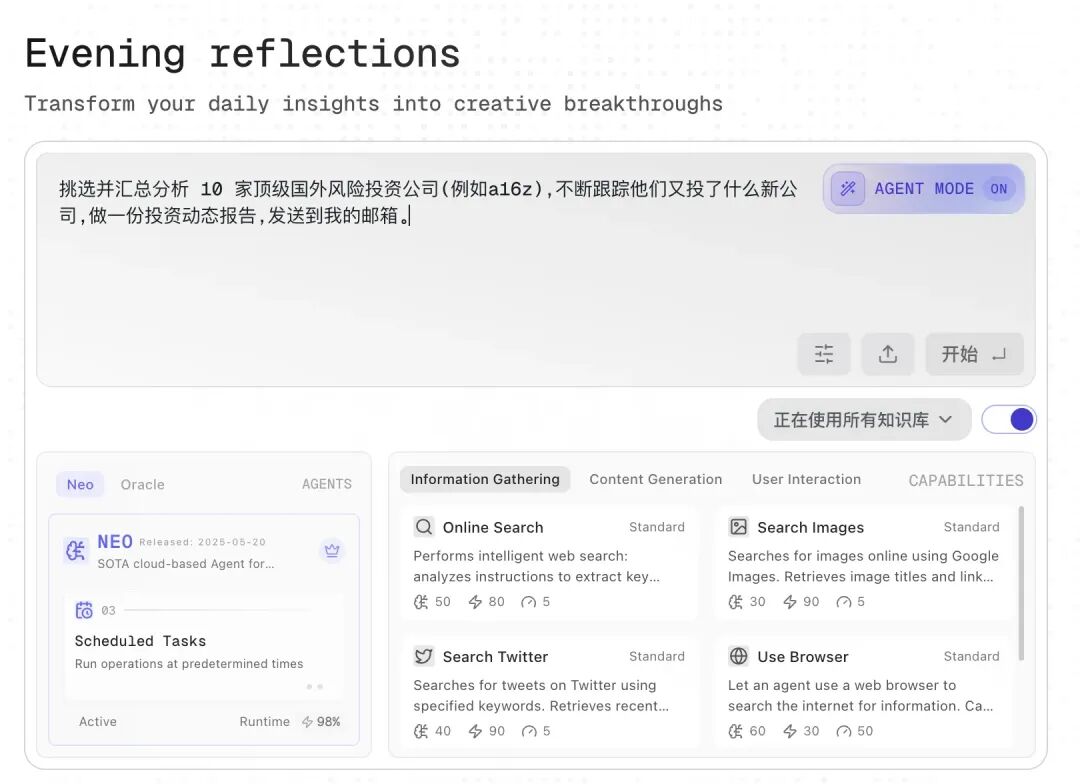Click the Runtime 98% value
Image resolution: width=1080 pixels, height=784 pixels.
[x=329, y=721]
